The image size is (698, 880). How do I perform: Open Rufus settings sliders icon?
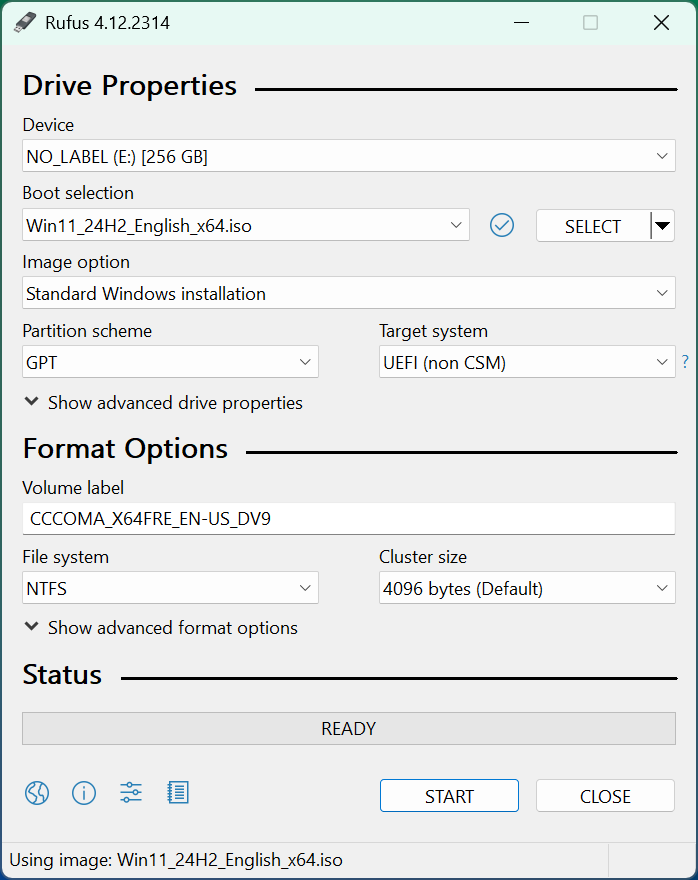click(131, 793)
